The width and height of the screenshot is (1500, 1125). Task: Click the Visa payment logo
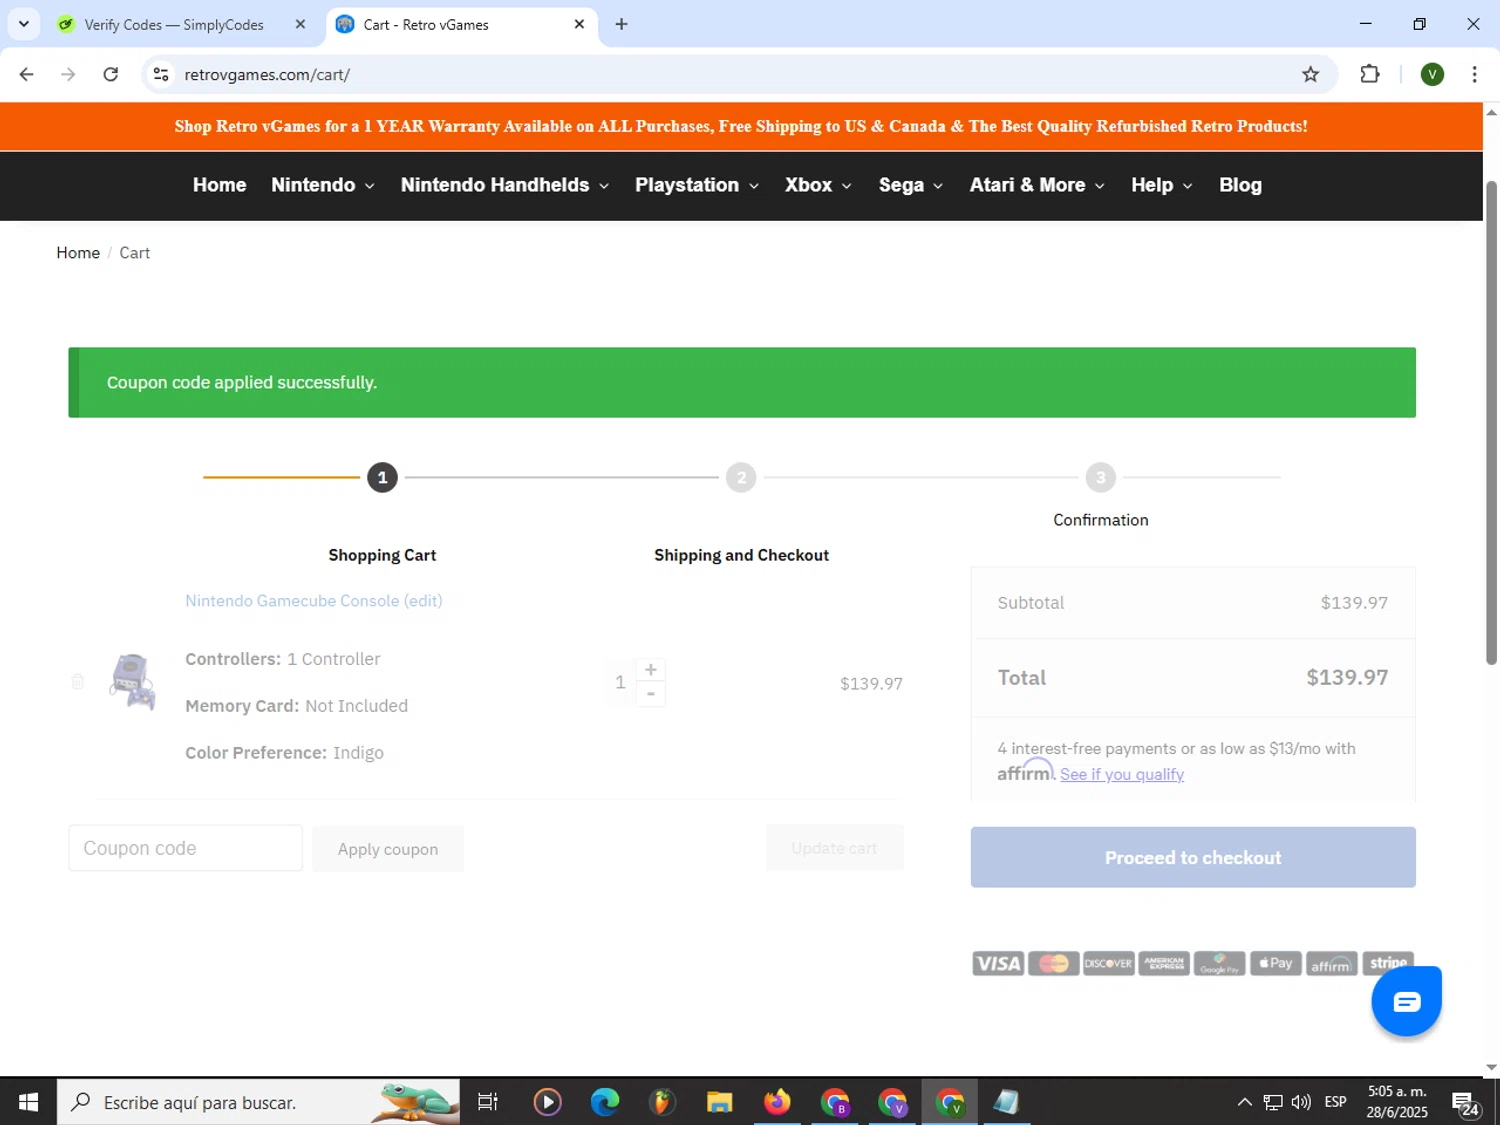998,964
